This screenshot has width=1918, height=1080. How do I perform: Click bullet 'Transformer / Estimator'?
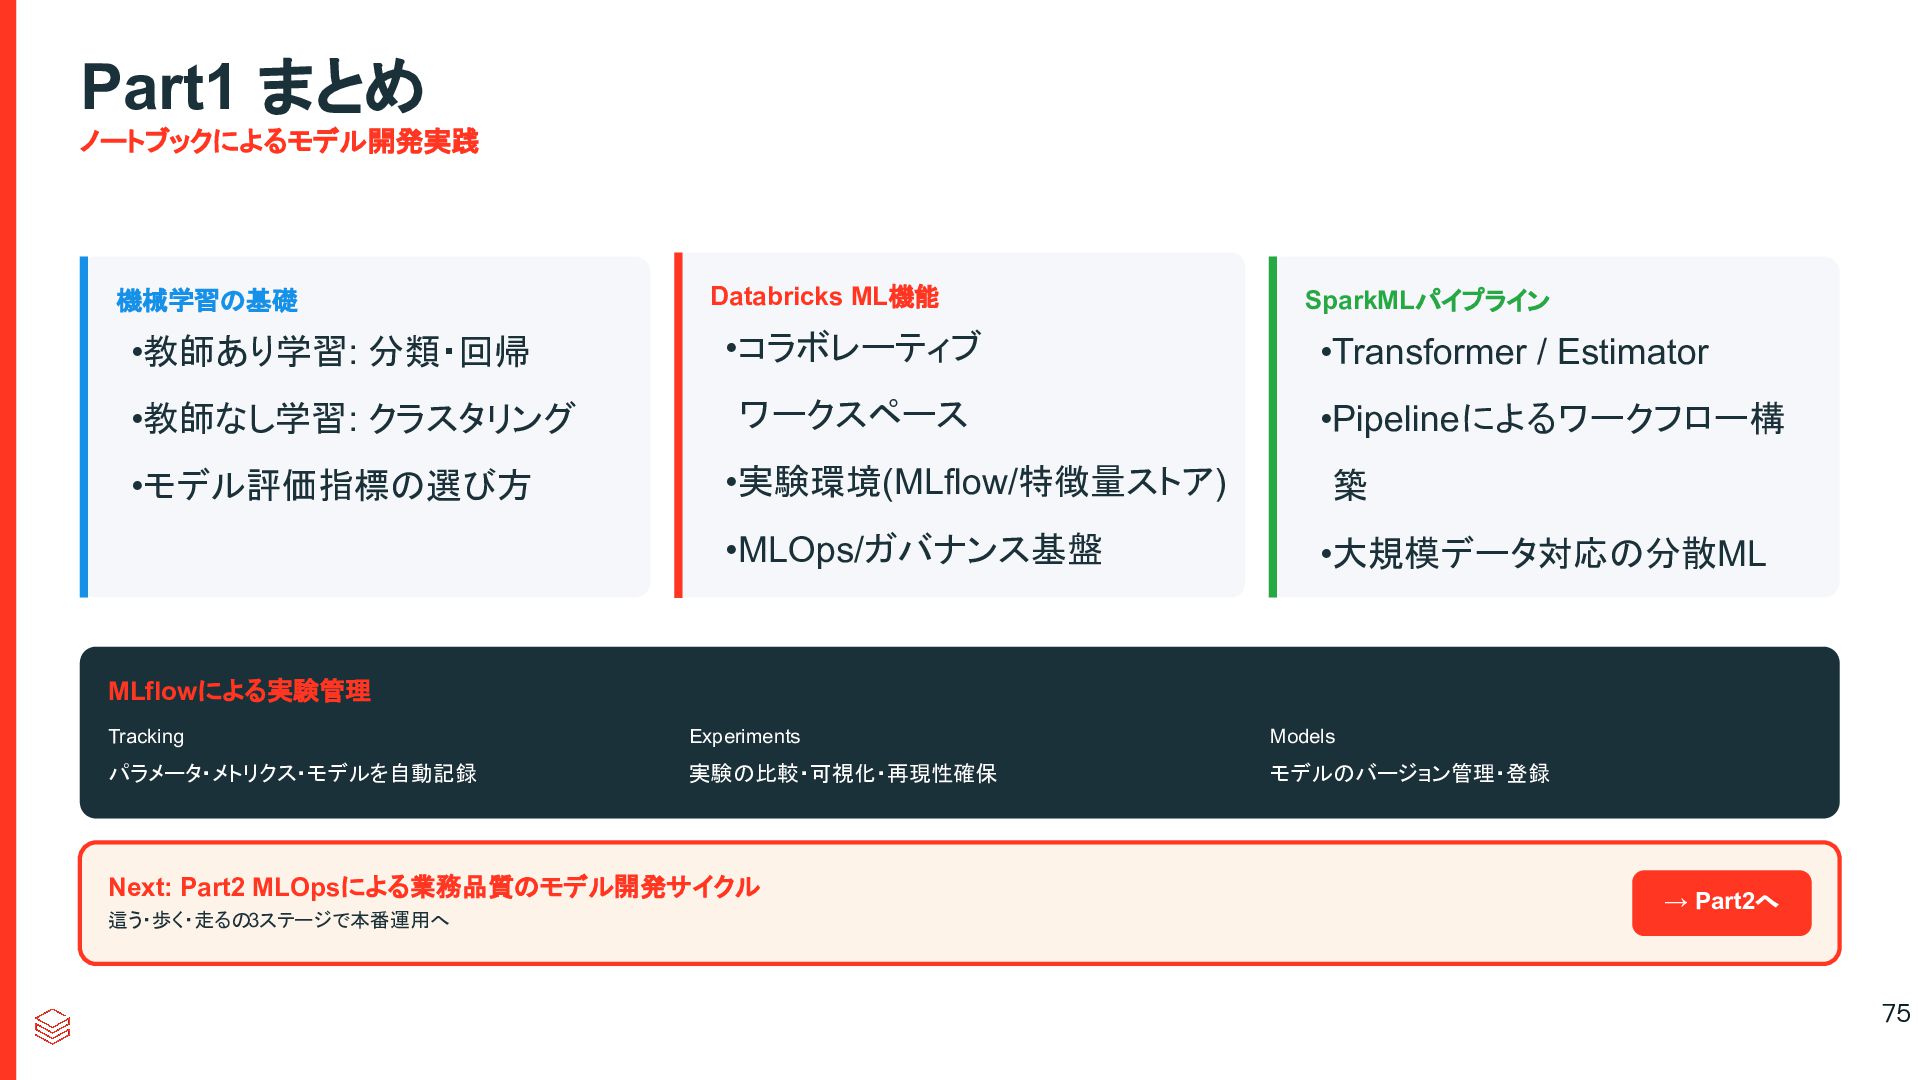[x=1514, y=352]
